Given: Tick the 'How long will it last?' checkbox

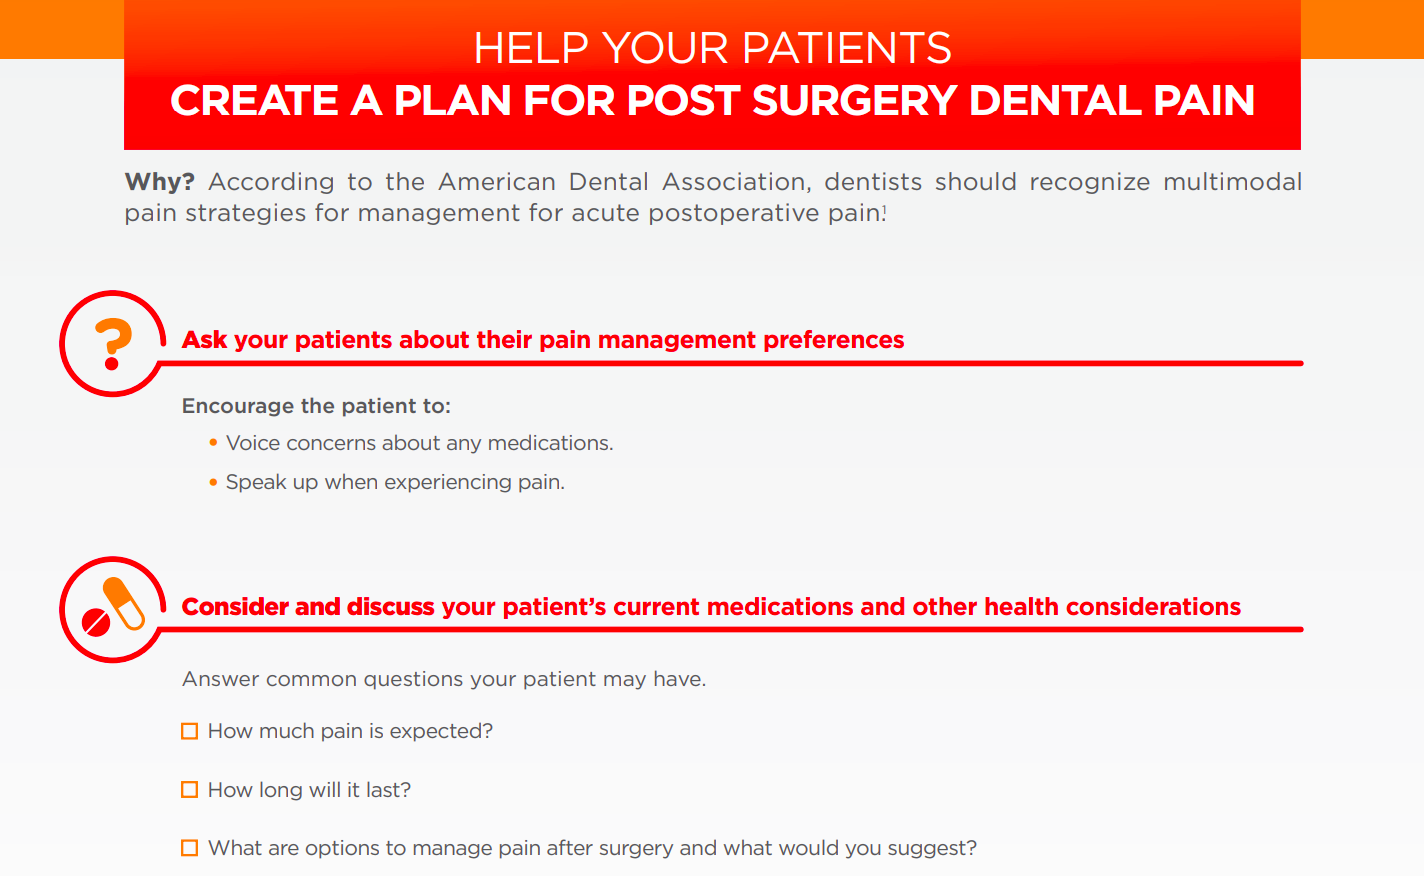Looking at the screenshot, I should pyautogui.click(x=189, y=790).
